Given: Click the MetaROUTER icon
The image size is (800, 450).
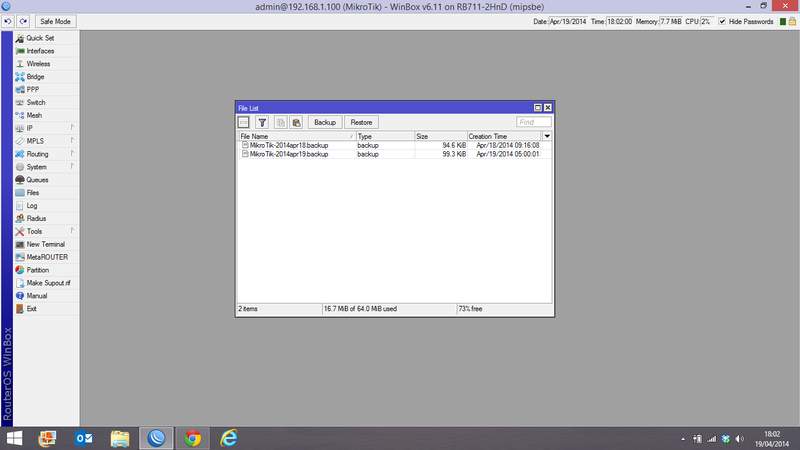Looking at the screenshot, I should [x=20, y=257].
